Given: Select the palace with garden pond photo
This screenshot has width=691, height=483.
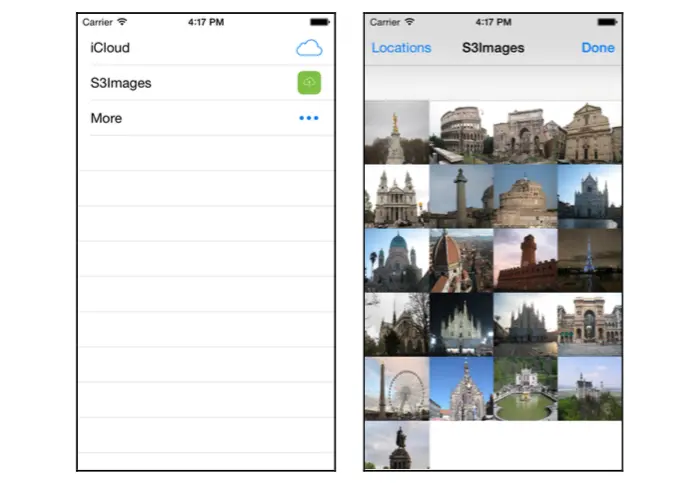Looking at the screenshot, I should click(x=525, y=388).
